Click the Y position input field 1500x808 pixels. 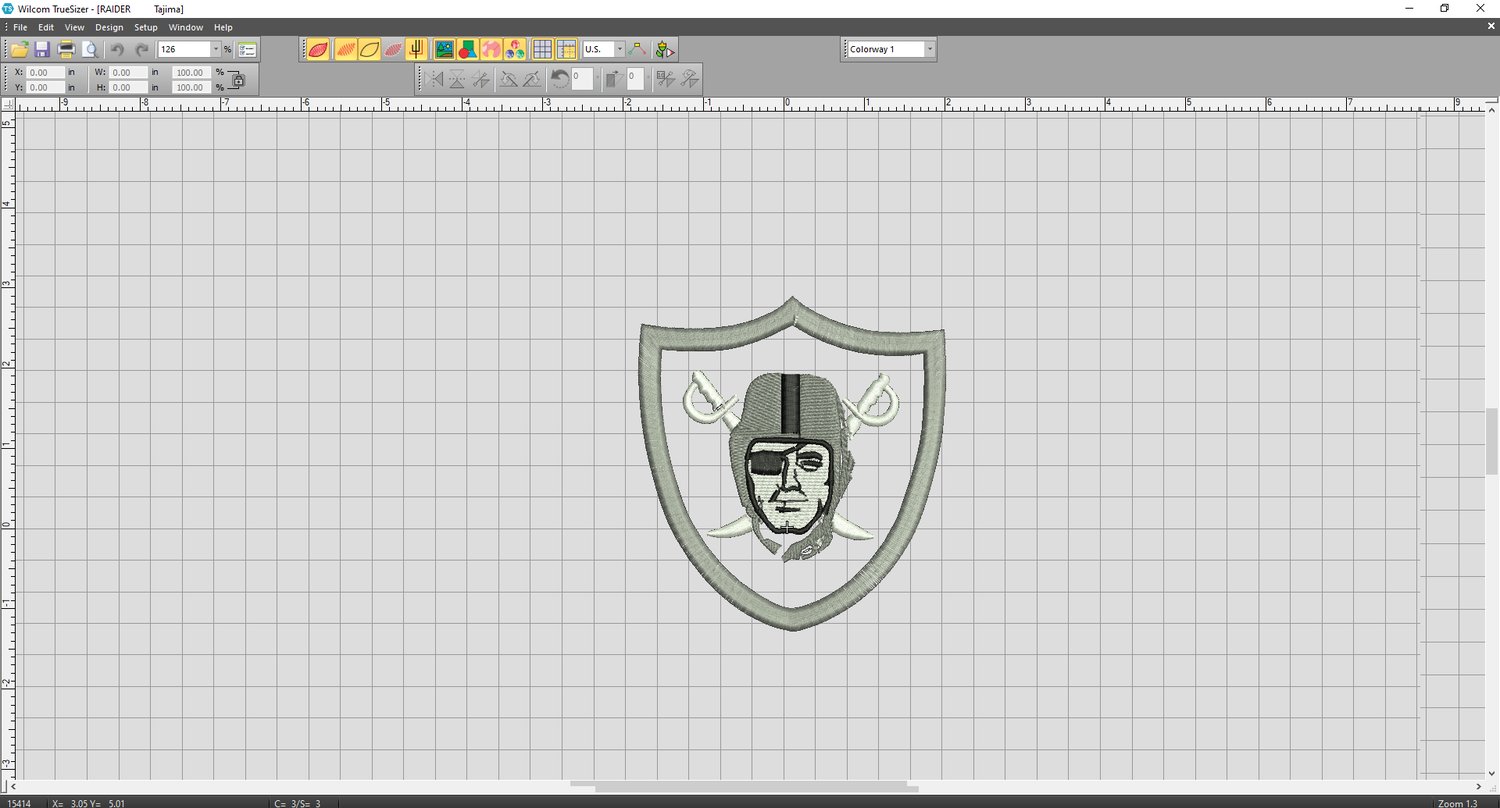(x=46, y=88)
